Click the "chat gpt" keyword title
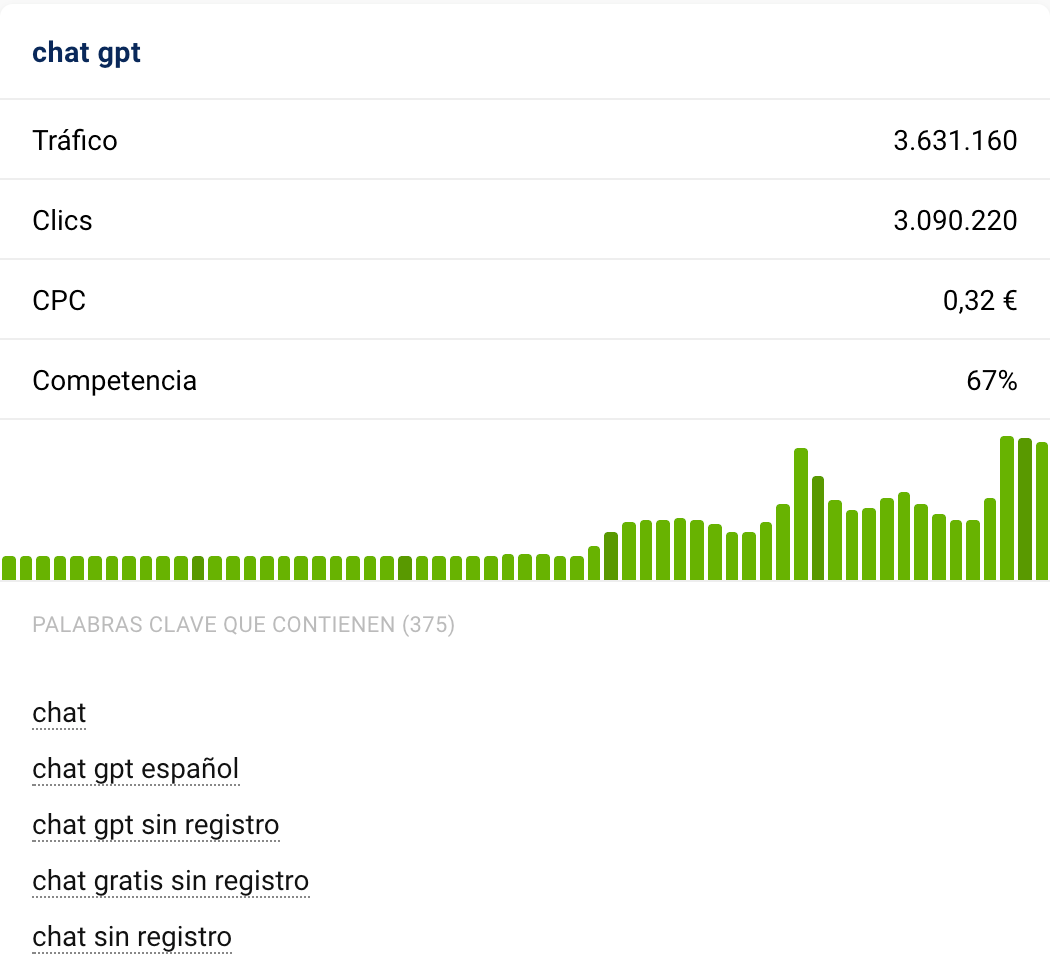Image resolution: width=1050 pixels, height=972 pixels. tap(86, 52)
